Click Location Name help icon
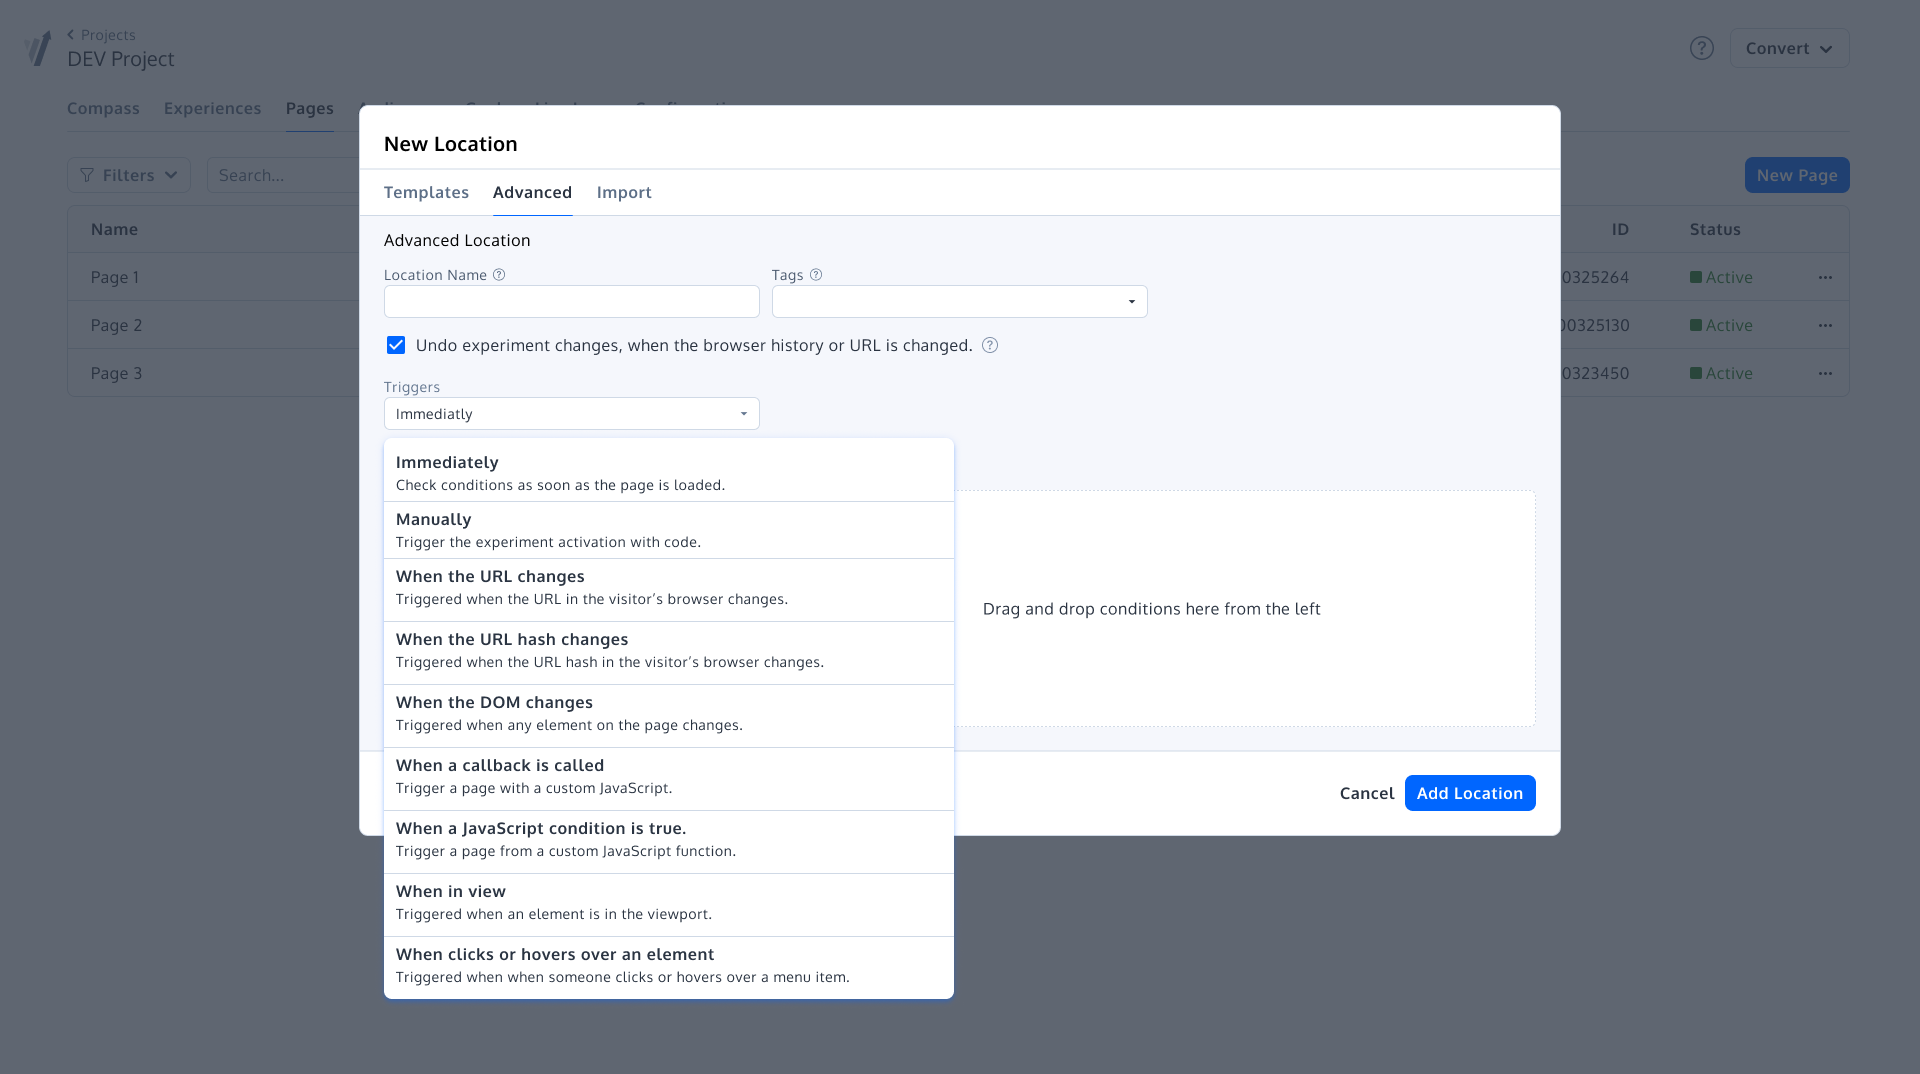The width and height of the screenshot is (1920, 1074). tap(499, 275)
